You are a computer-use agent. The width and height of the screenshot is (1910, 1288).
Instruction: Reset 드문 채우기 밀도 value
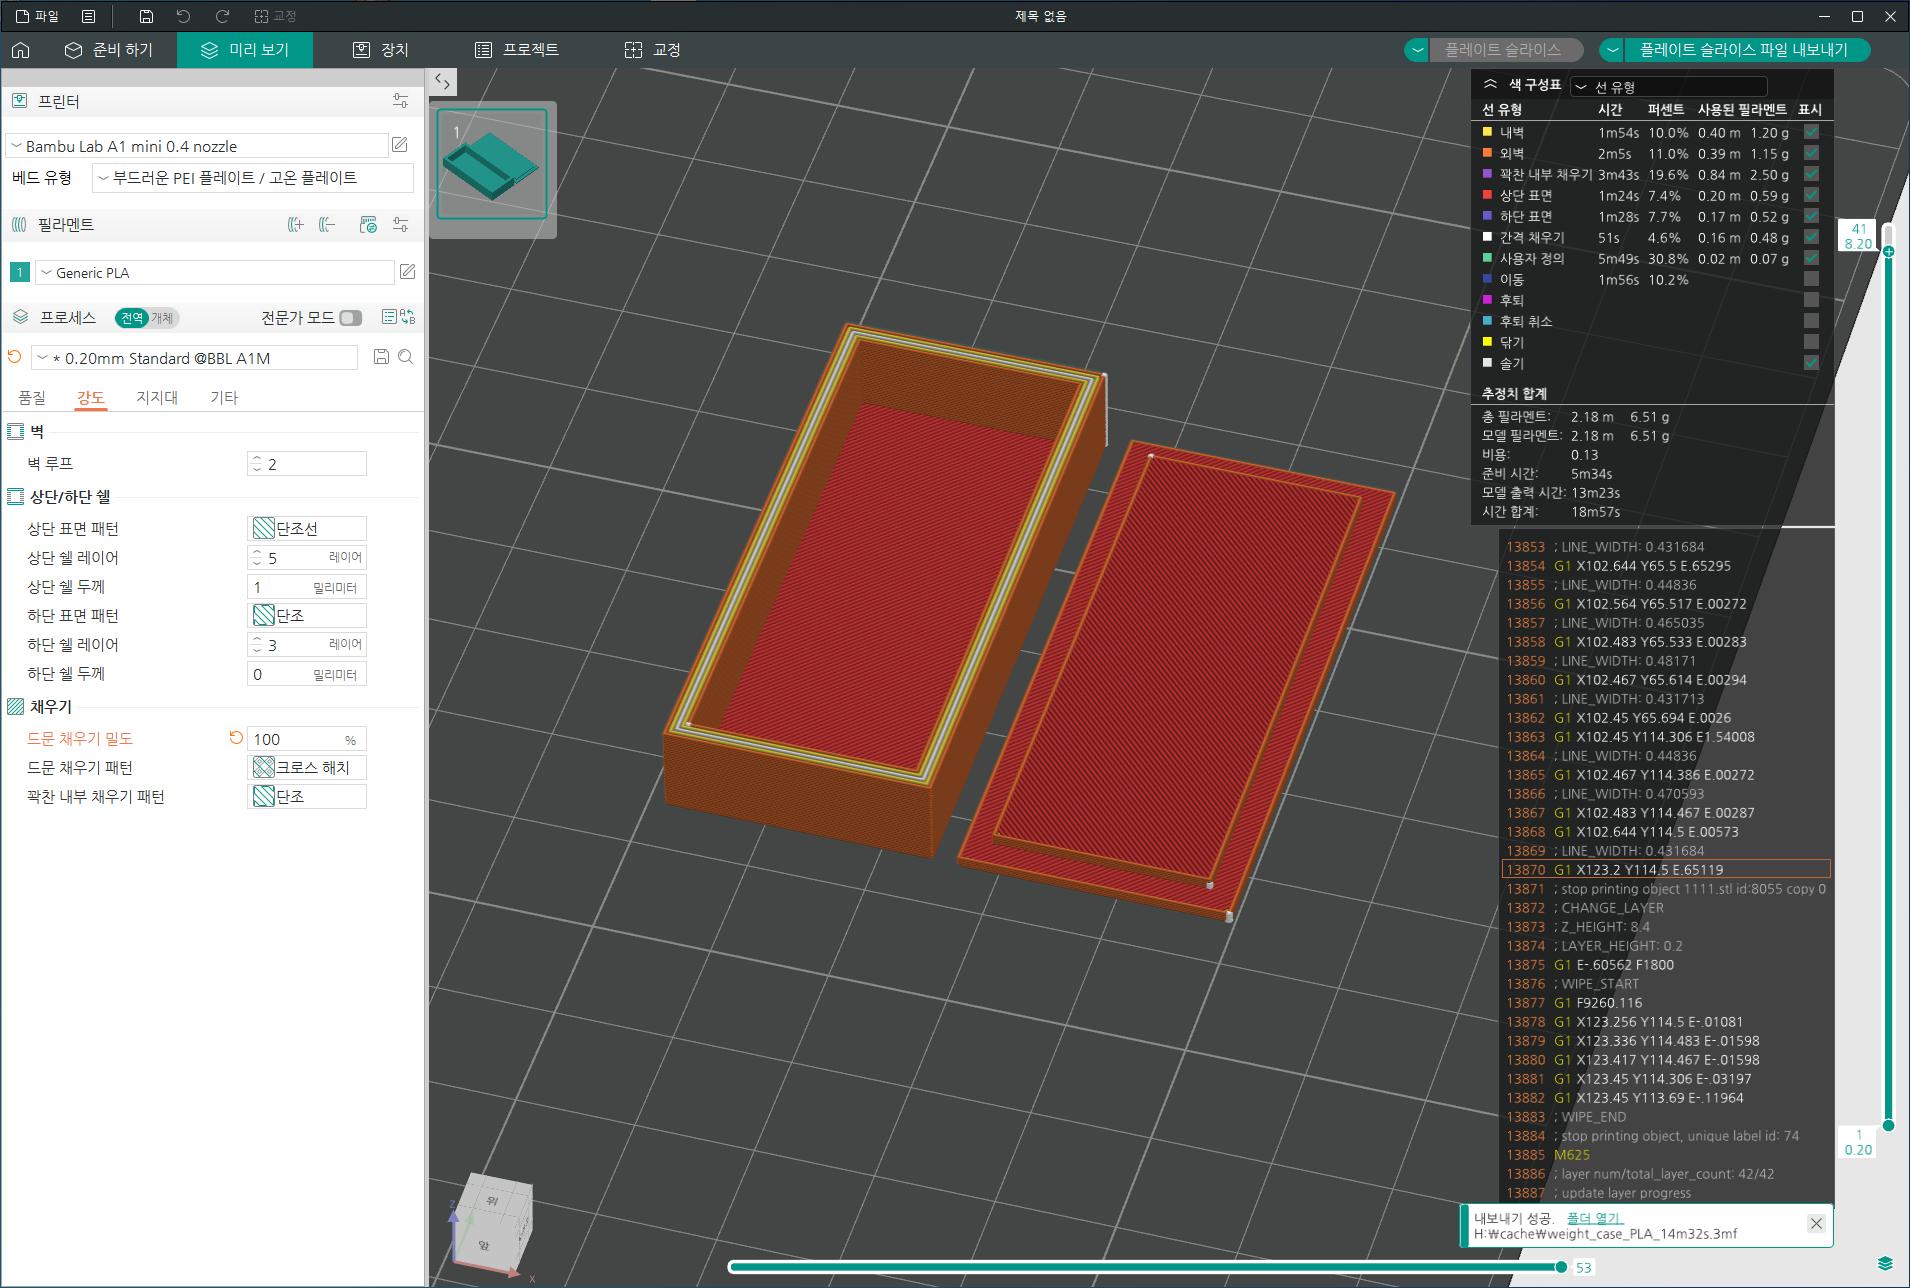click(x=236, y=738)
